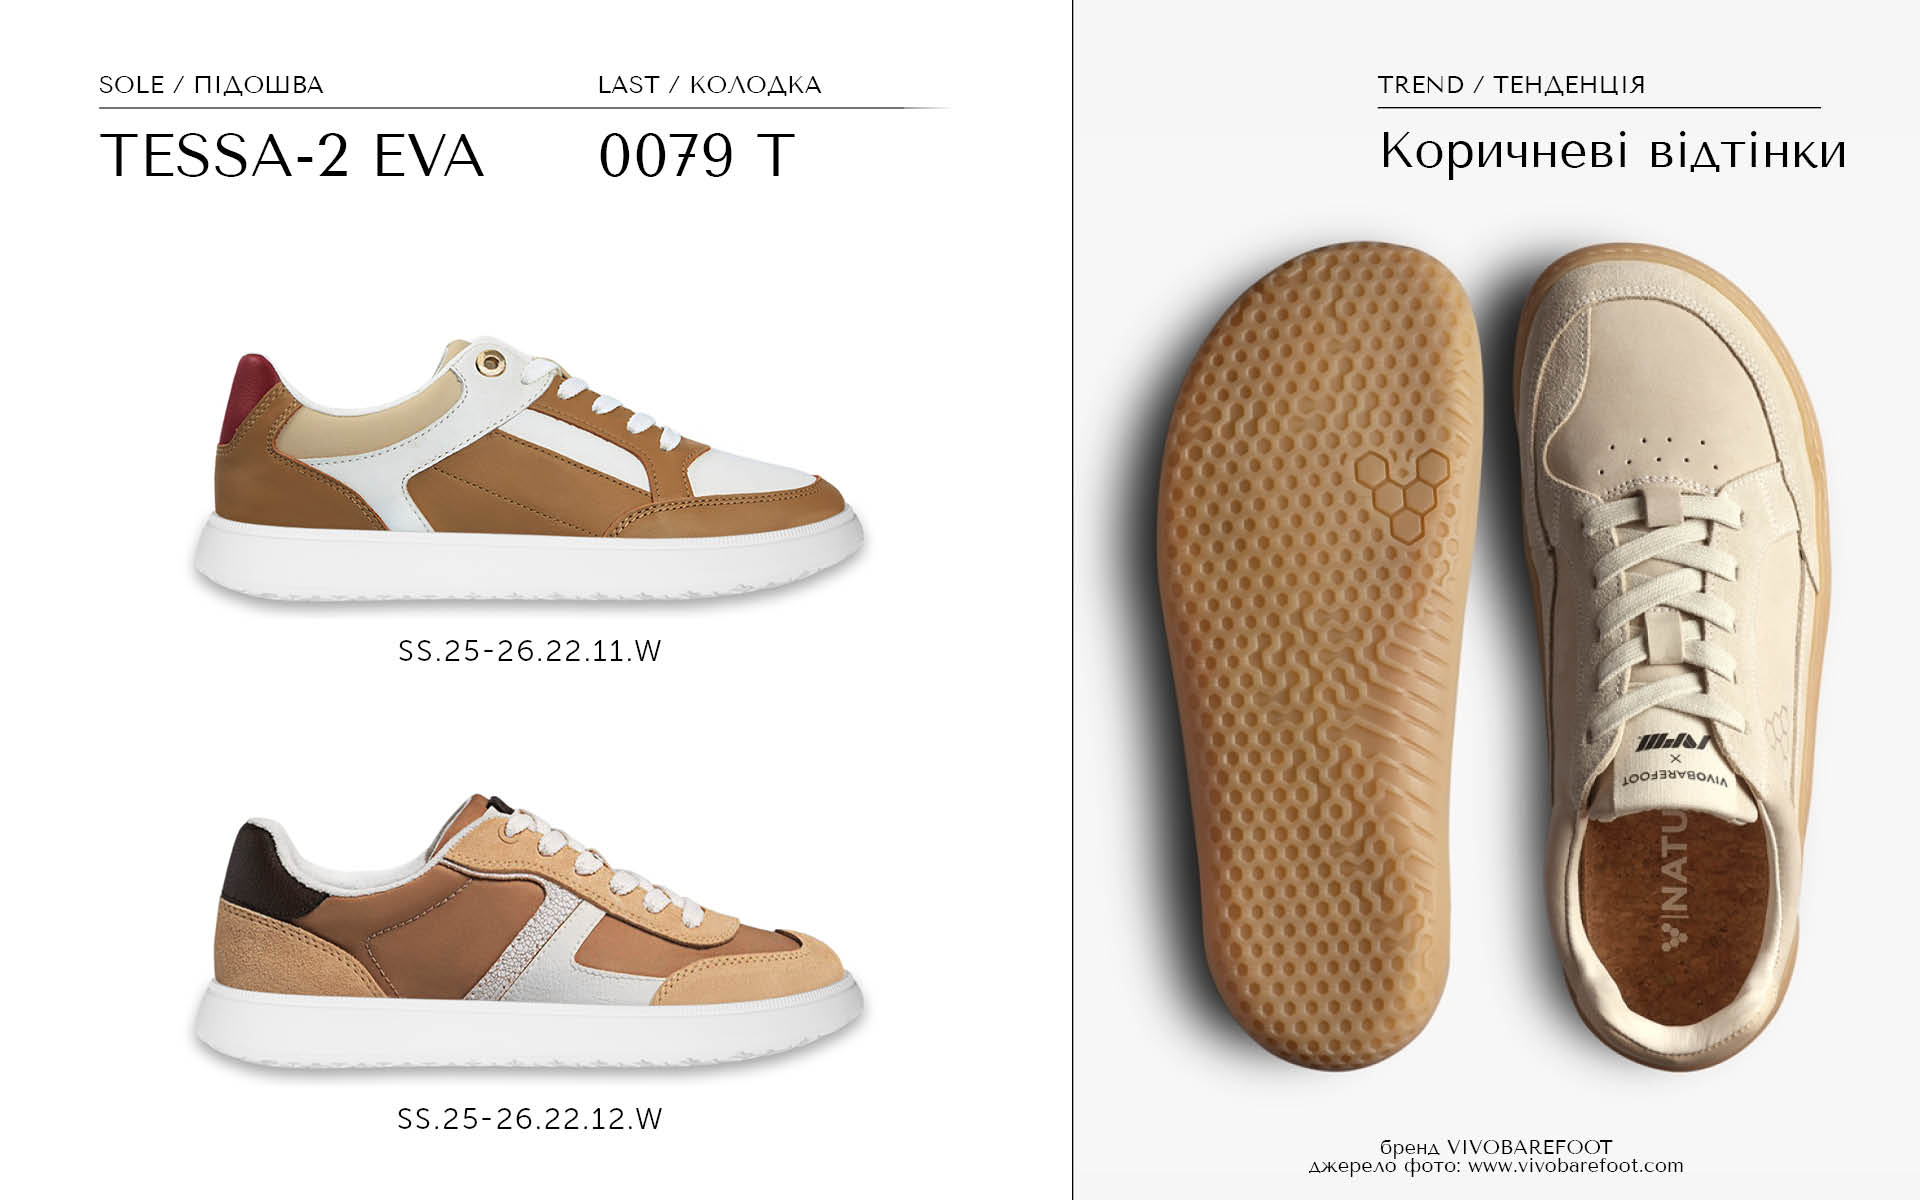Image resolution: width=1920 pixels, height=1200 pixels.
Task: Open the www.vivobarefoot.com source link
Action: coord(1576,1166)
